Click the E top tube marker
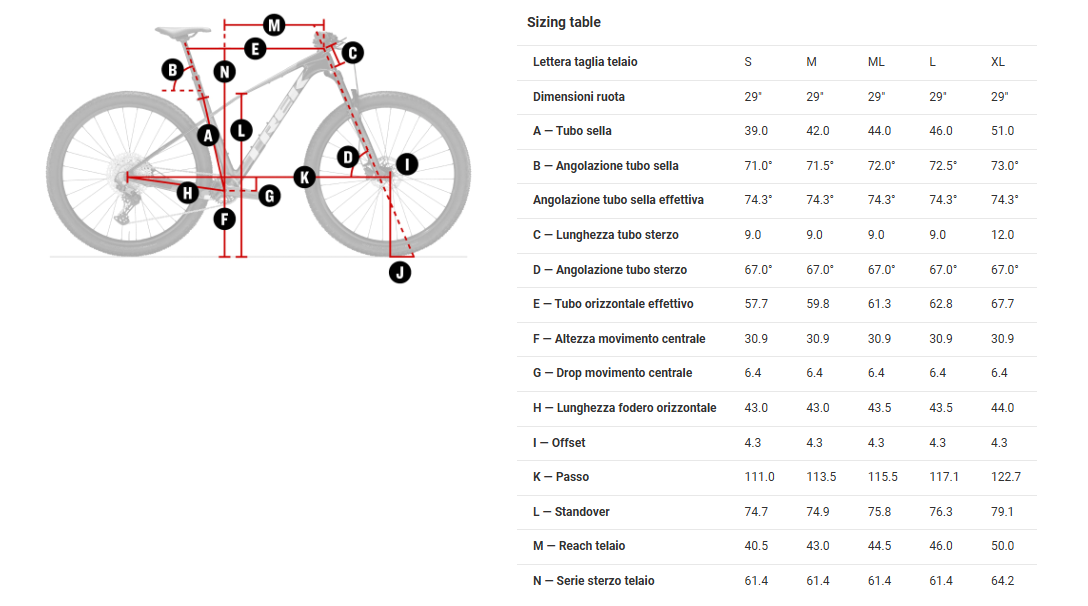Viewport: 1088px width, 606px height. 254,48
